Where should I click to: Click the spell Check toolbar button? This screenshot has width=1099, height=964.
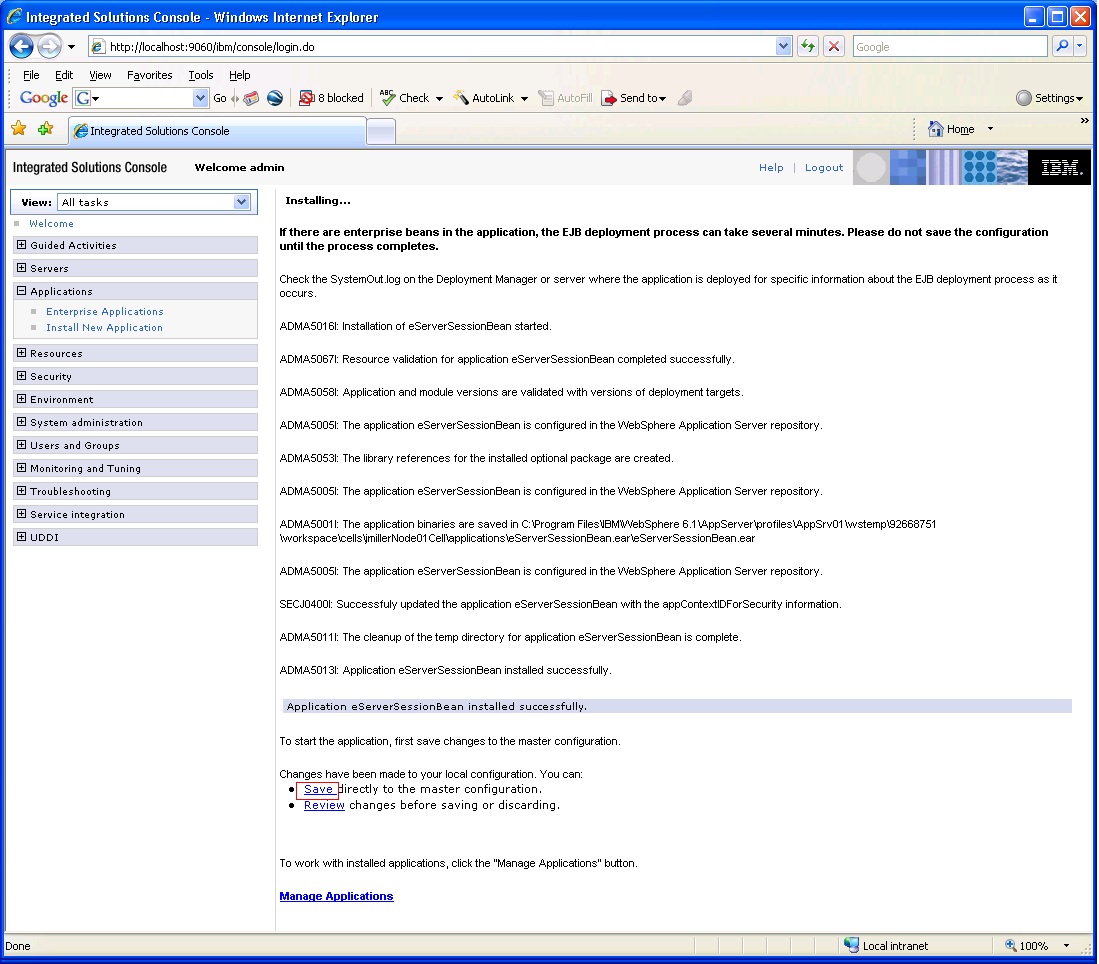pyautogui.click(x=404, y=98)
